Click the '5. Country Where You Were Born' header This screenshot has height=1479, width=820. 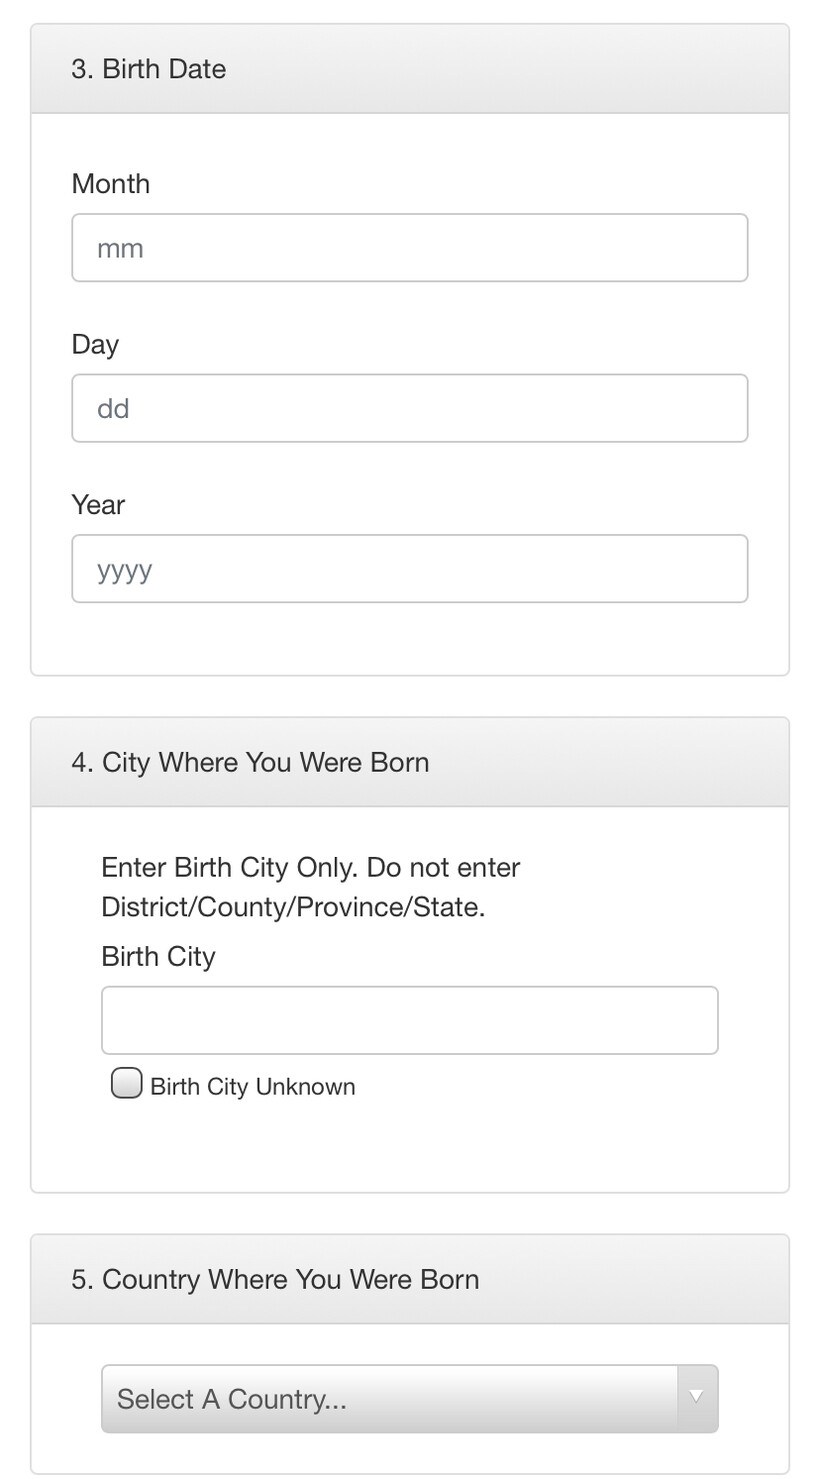(275, 1280)
